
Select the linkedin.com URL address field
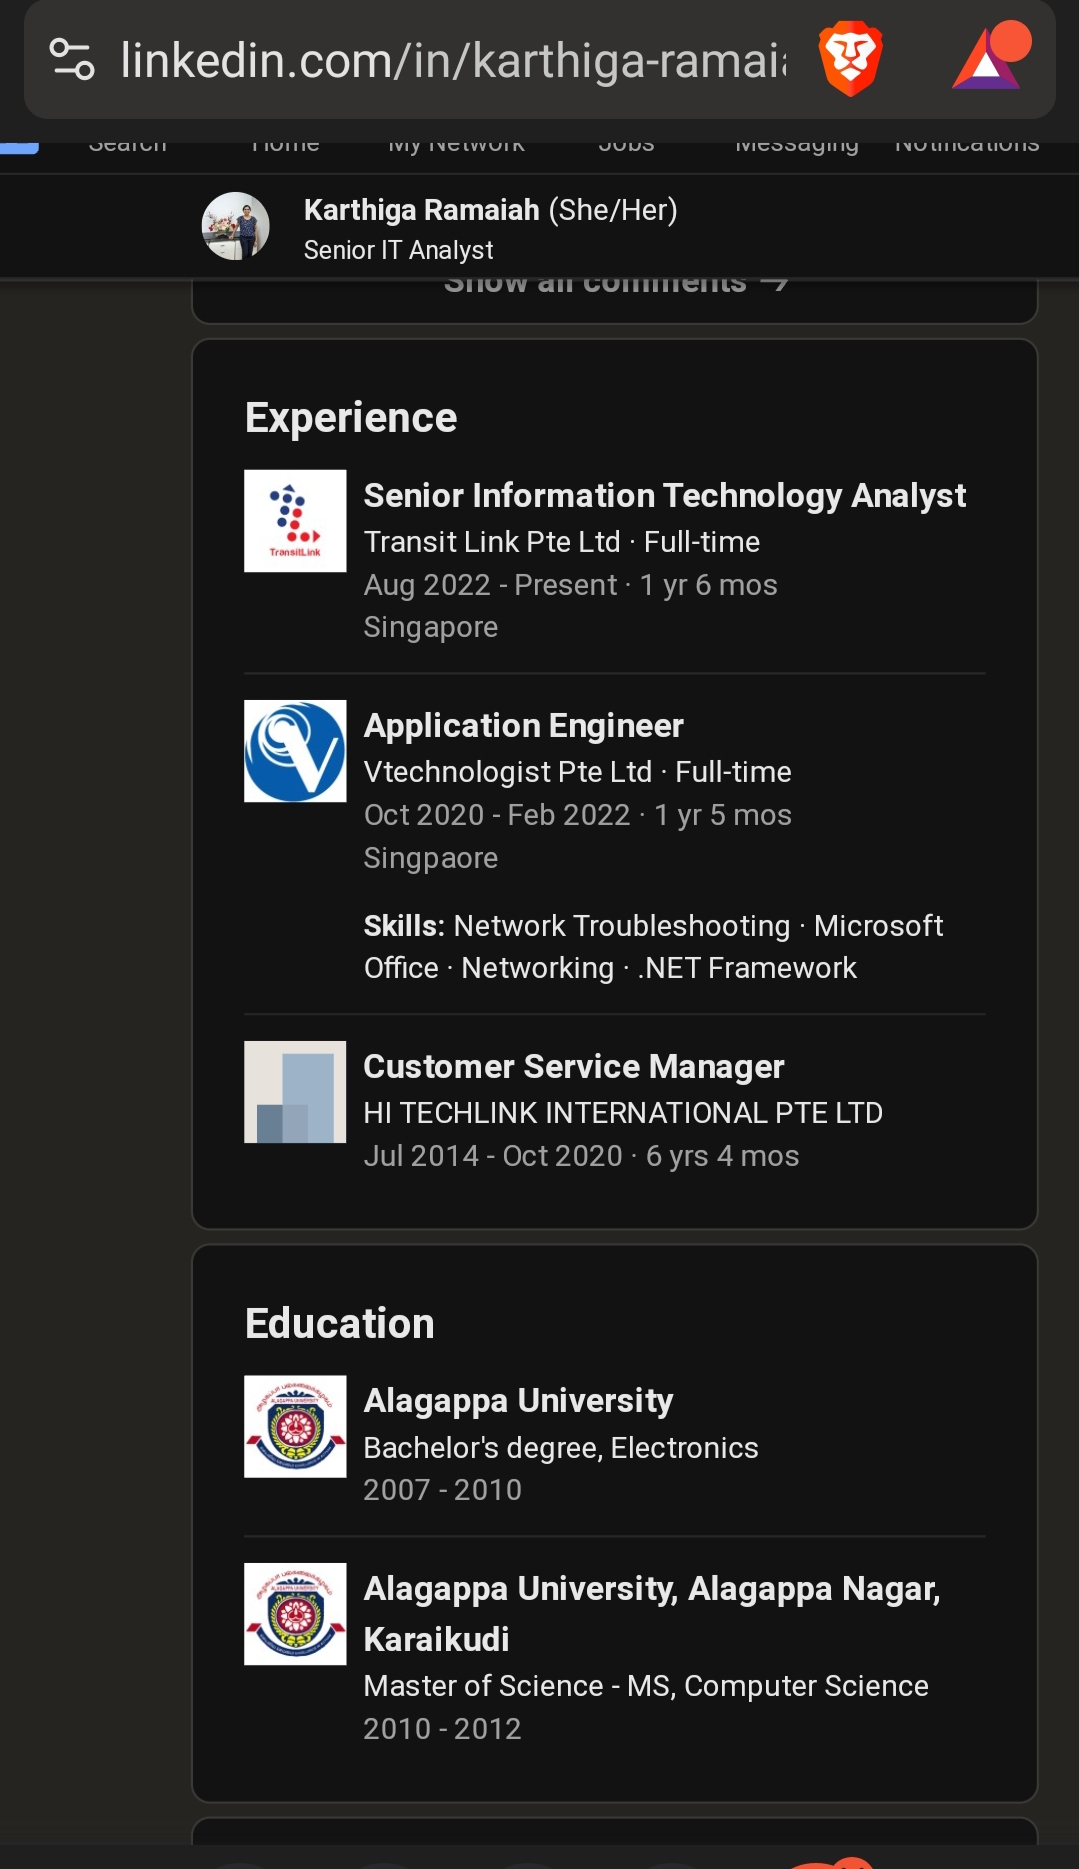click(453, 60)
